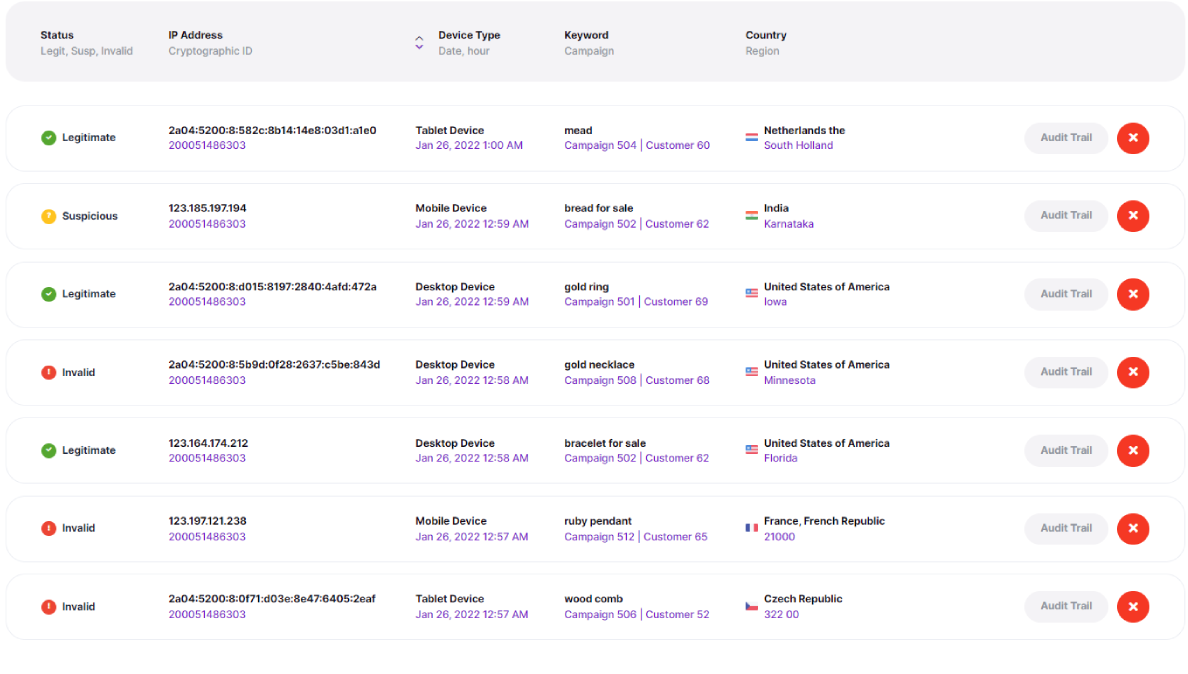Screen dimensions: 1188x674
Task: Click Keyword column header
Action: point(586,35)
